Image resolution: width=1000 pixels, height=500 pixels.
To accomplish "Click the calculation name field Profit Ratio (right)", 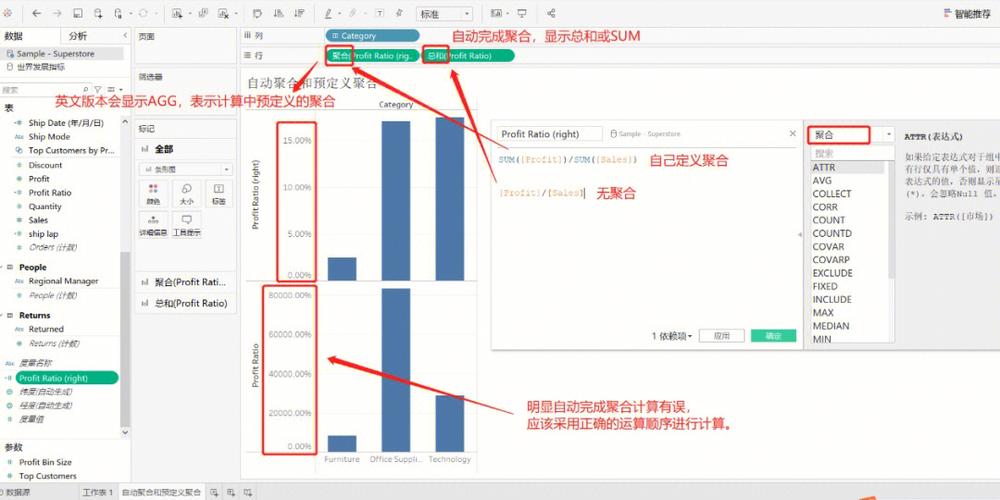I will [549, 134].
